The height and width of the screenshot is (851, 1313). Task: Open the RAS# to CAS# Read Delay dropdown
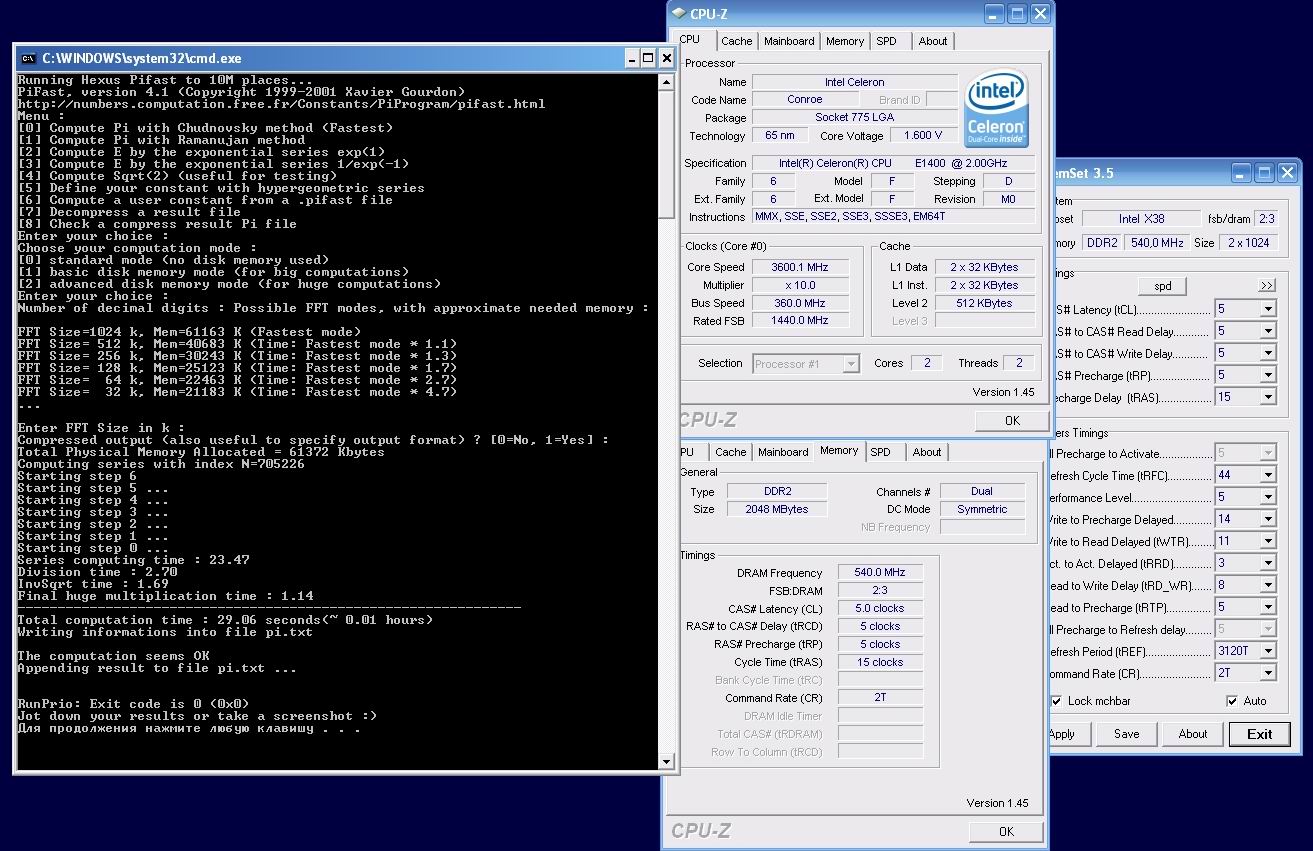pyautogui.click(x=1268, y=331)
